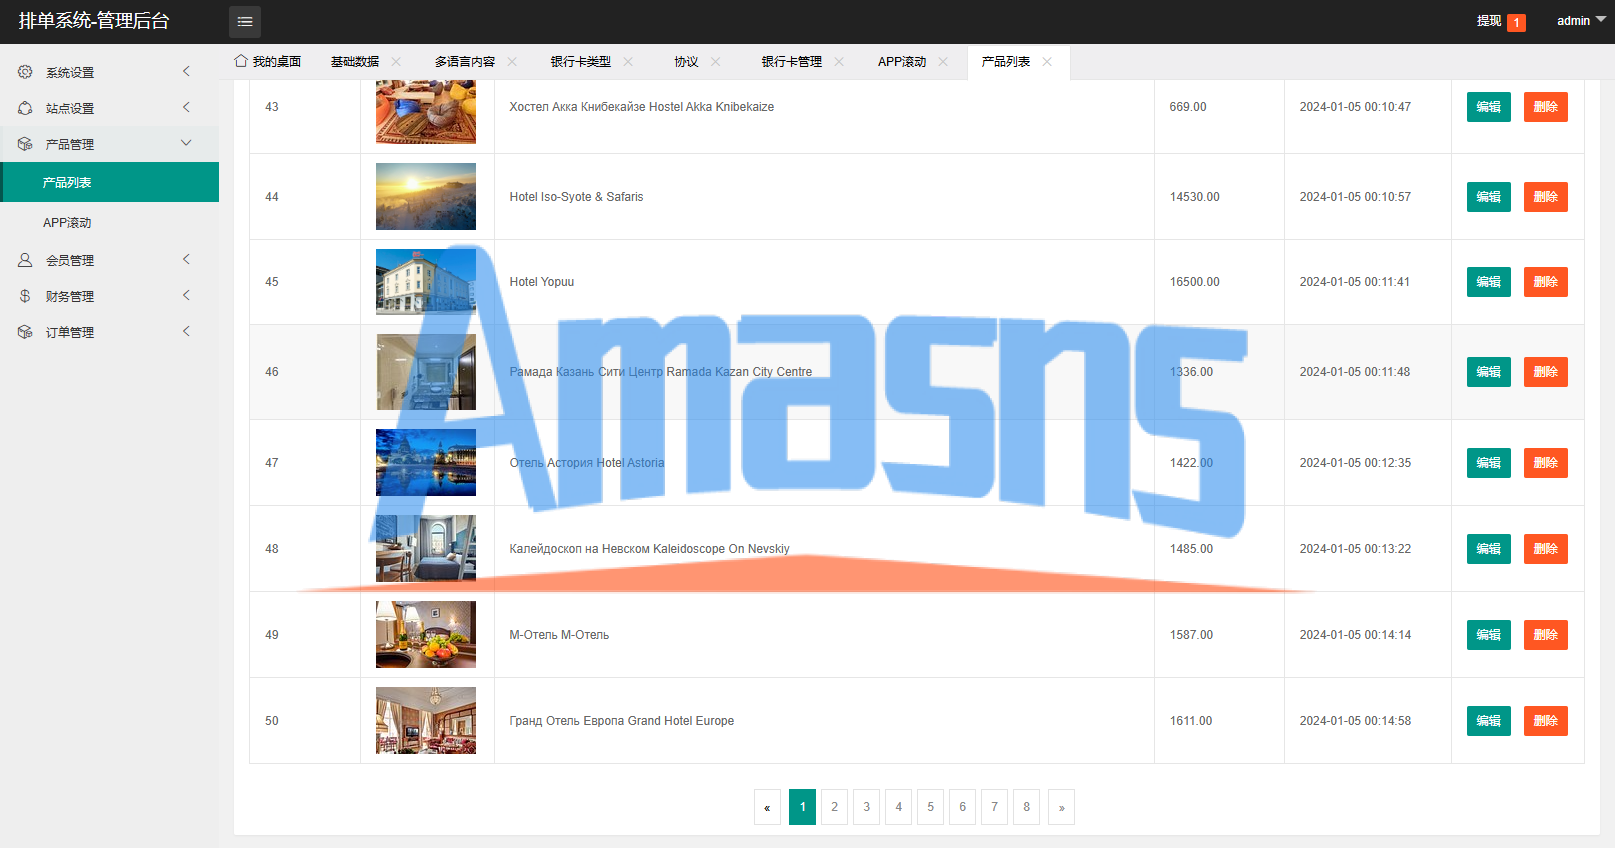Screen dimensions: 1615x848
Task: Click the 站点设置 icon in sidebar
Action: point(25,108)
